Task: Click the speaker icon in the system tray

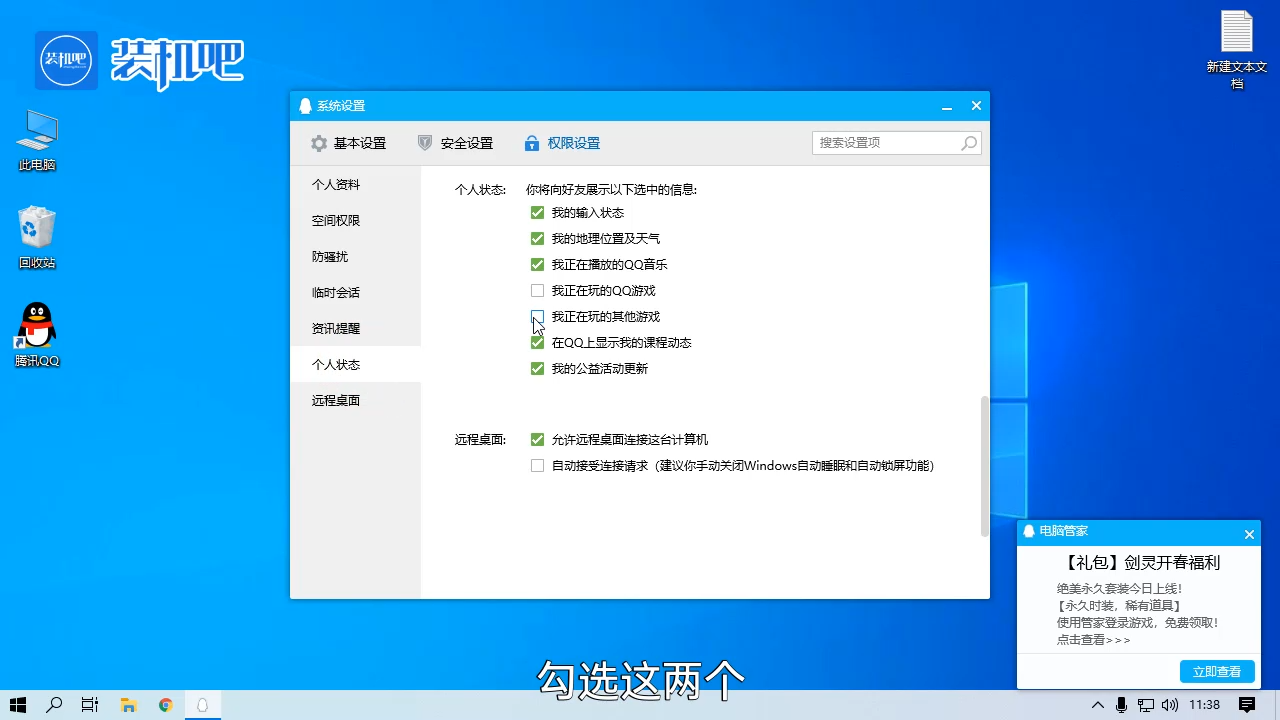Action: [x=1170, y=705]
